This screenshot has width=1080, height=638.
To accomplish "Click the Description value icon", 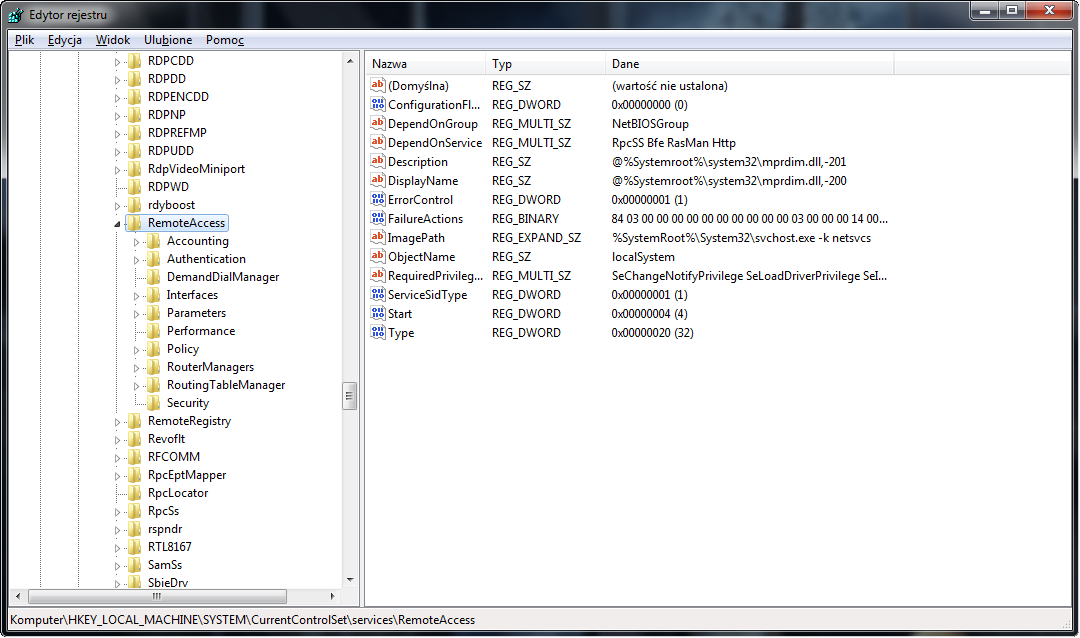I will pos(377,161).
